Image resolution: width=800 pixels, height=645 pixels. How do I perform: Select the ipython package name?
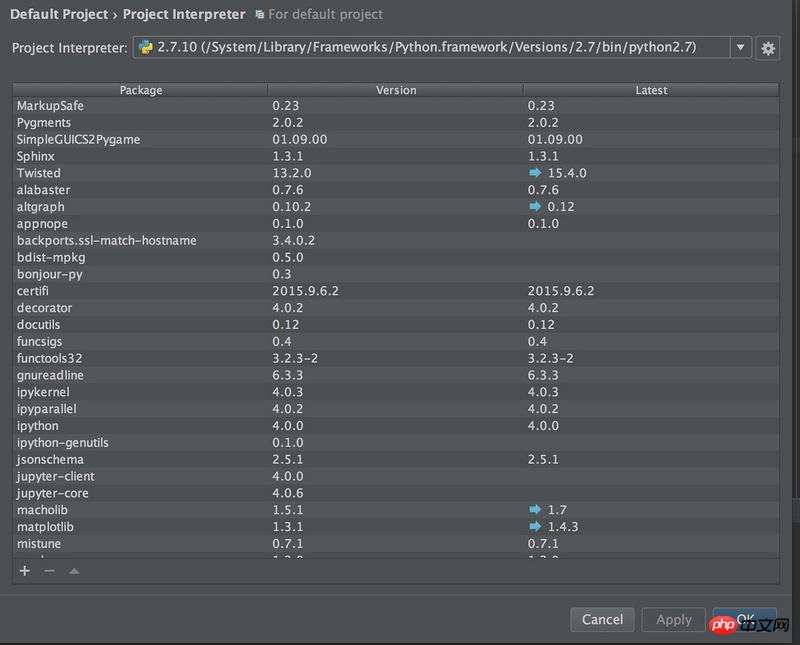[38, 426]
